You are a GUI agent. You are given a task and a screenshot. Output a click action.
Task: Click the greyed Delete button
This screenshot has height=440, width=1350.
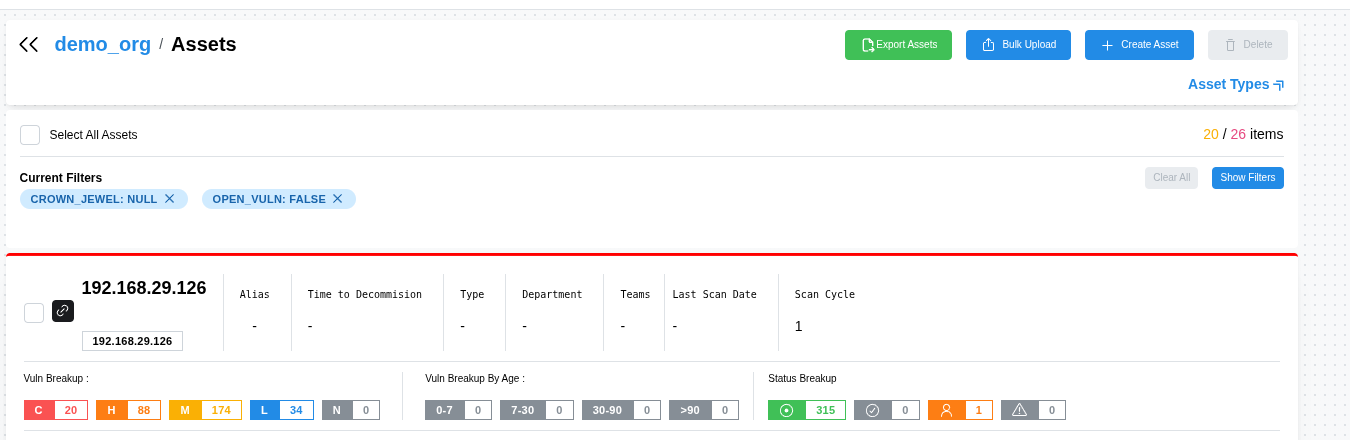(x=1248, y=45)
